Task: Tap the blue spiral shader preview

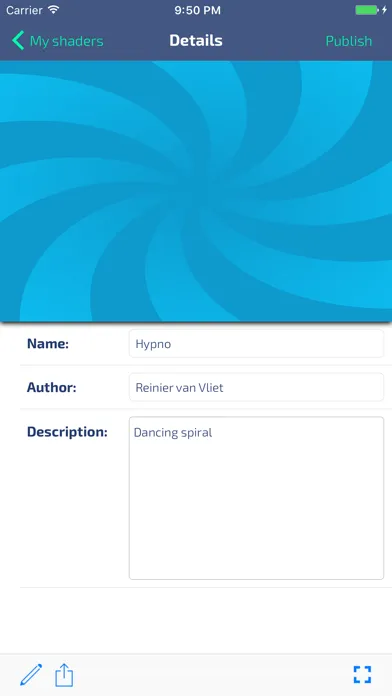Action: click(196, 191)
